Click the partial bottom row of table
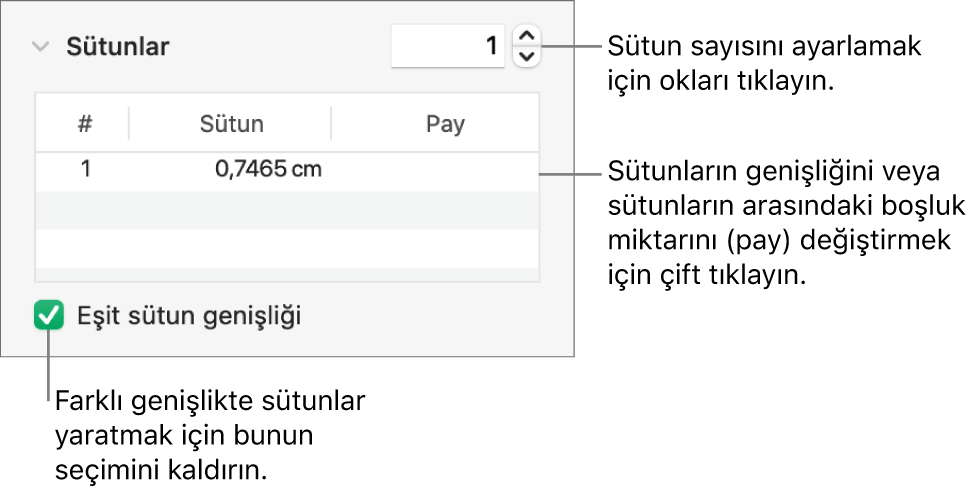979x497 pixels. pyautogui.click(x=287, y=275)
